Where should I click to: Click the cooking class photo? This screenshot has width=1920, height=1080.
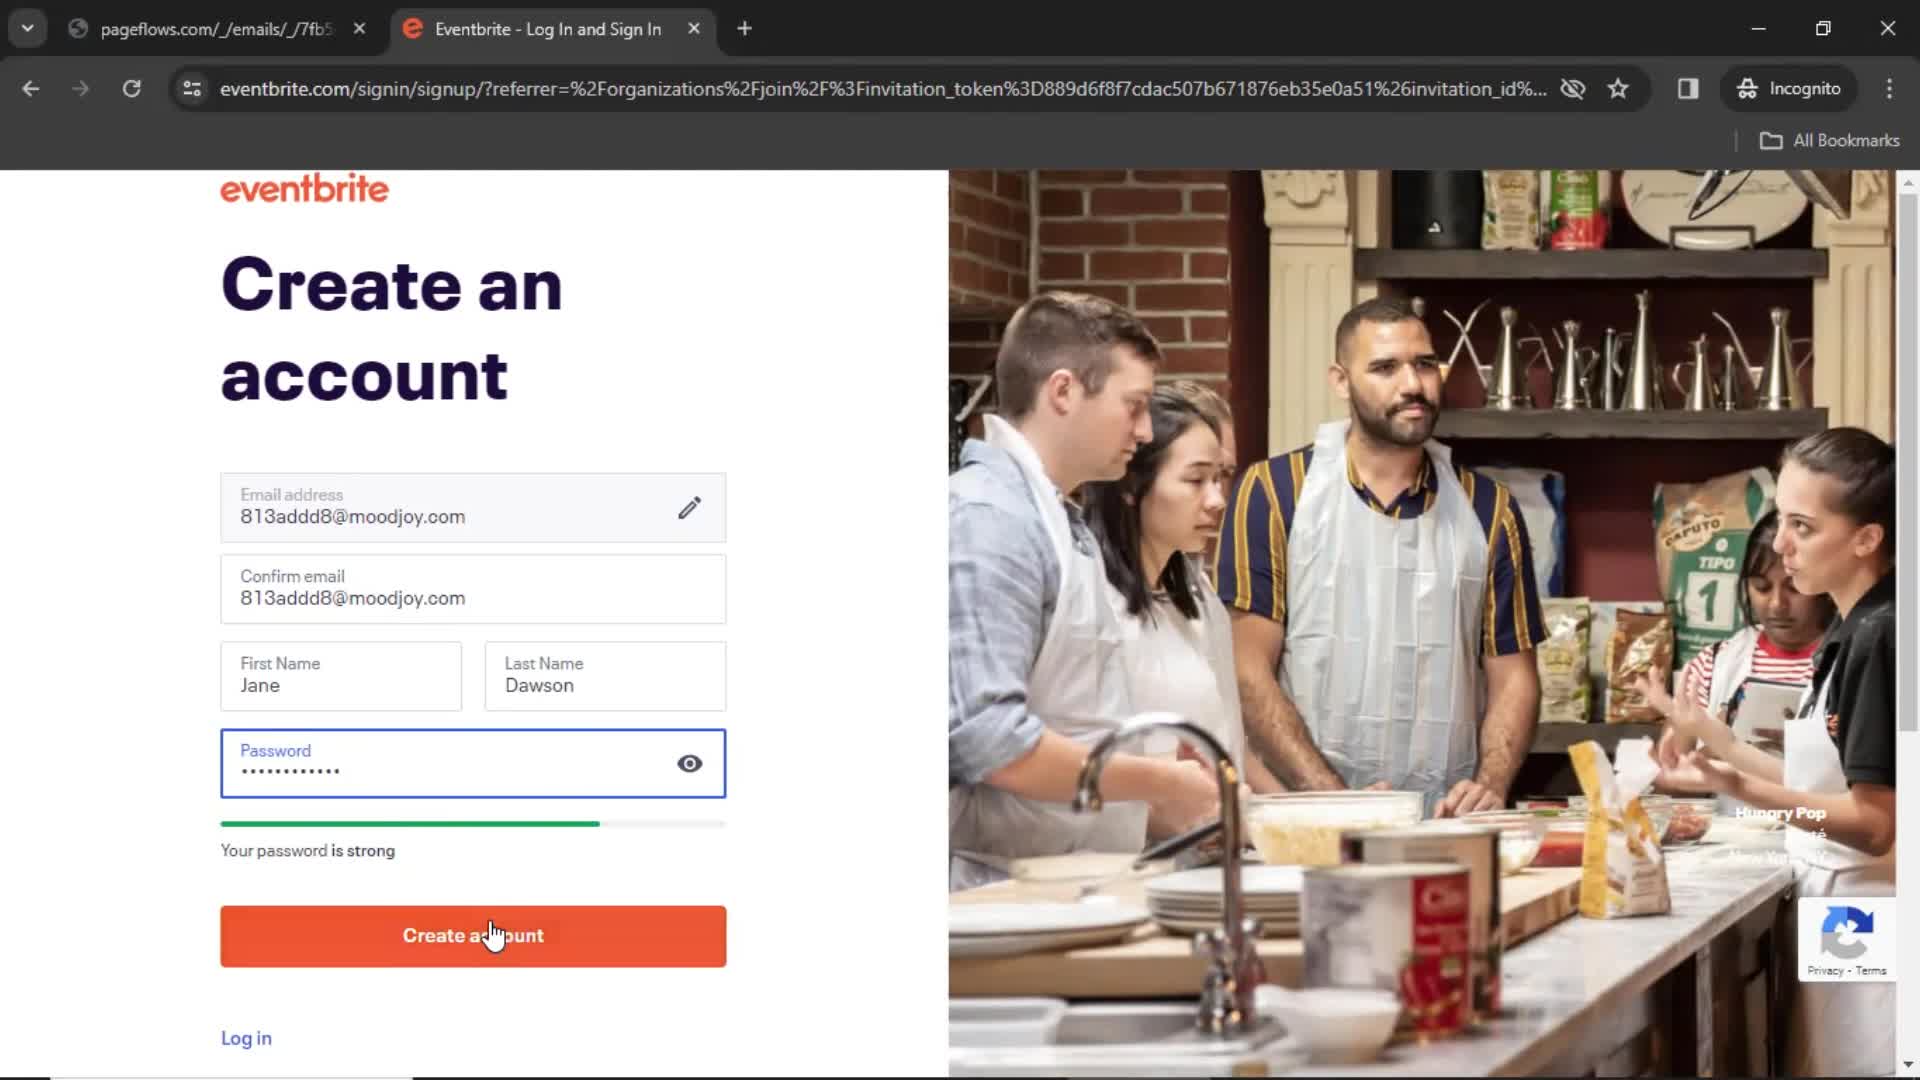coord(1421,623)
